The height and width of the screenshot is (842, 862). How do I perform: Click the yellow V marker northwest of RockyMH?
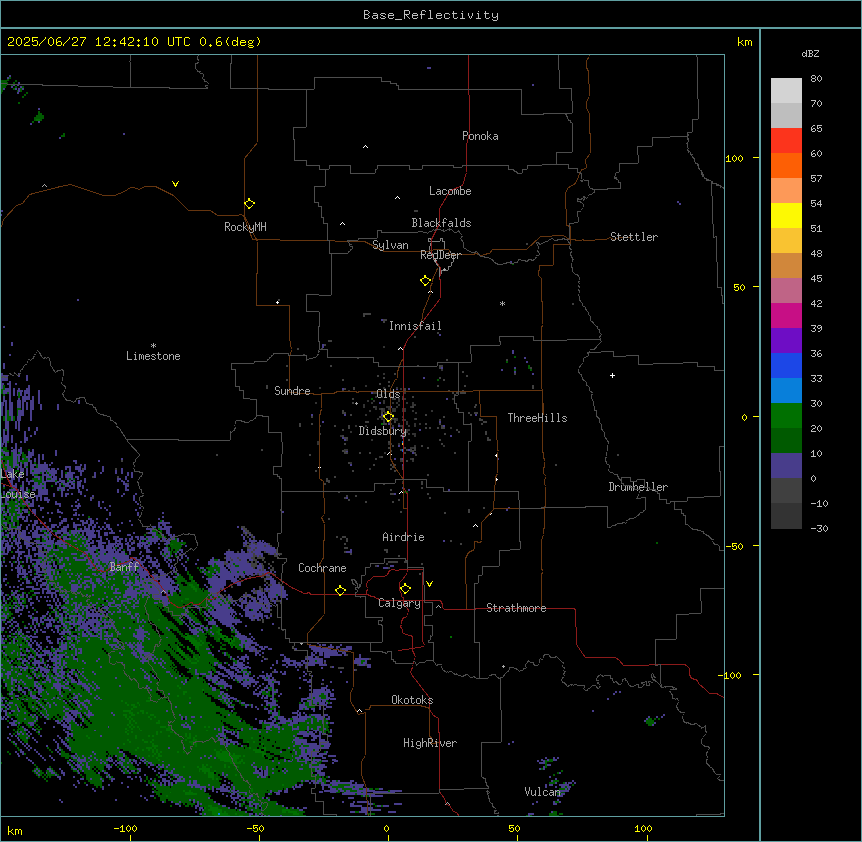tap(175, 184)
